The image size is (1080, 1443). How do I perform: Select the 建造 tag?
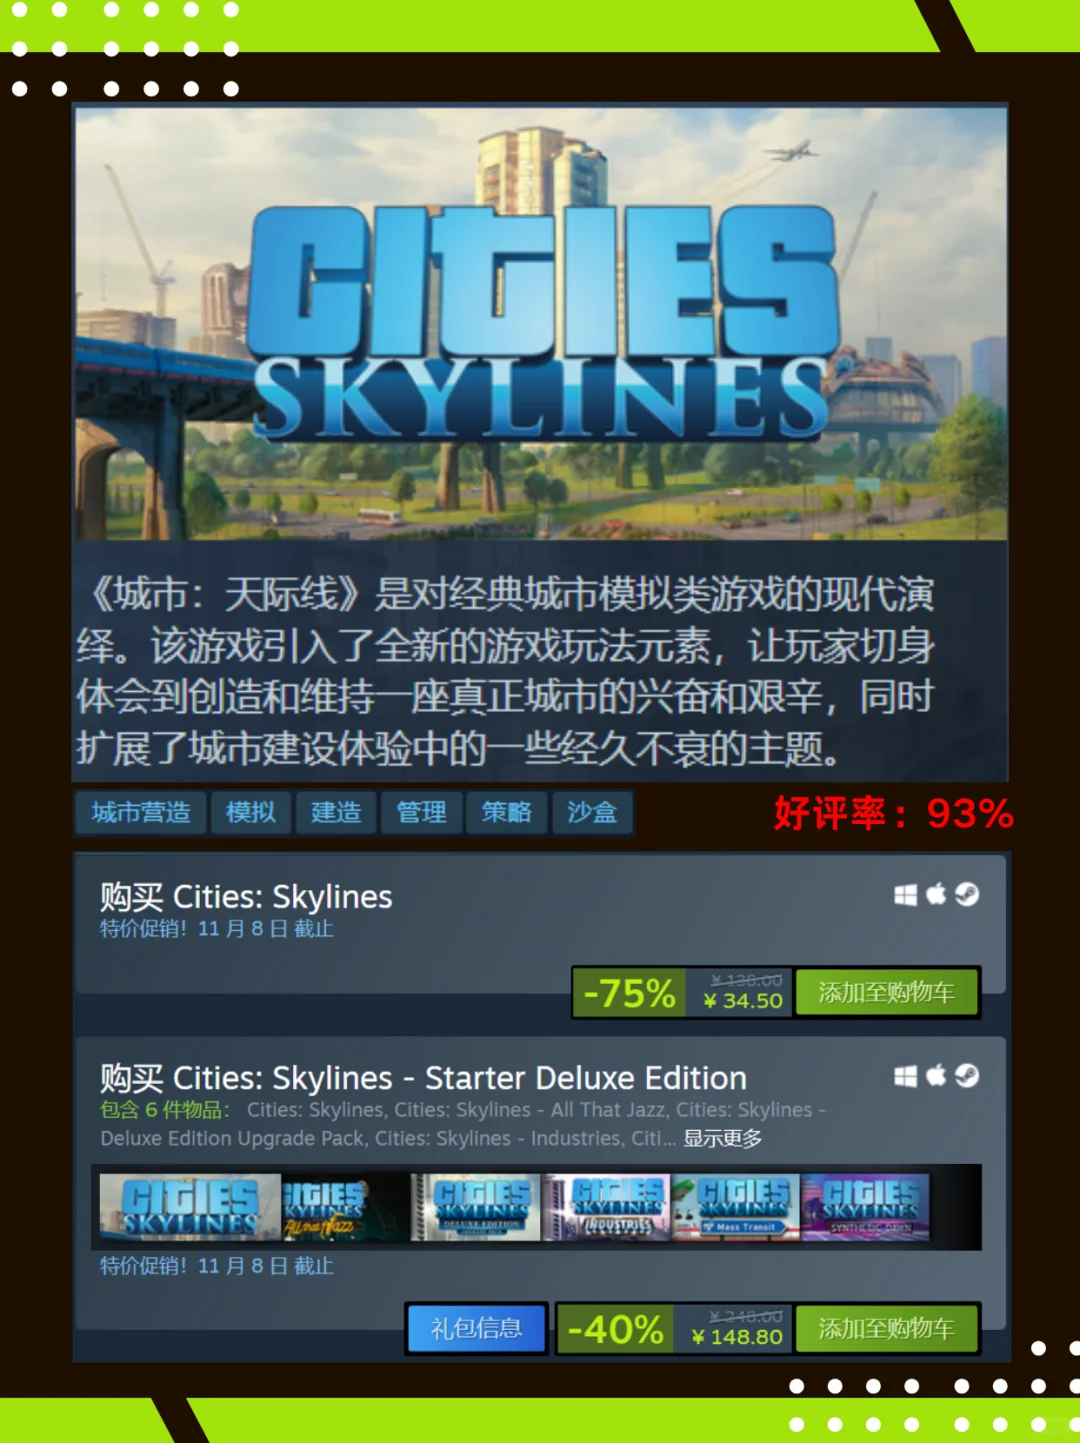[335, 812]
